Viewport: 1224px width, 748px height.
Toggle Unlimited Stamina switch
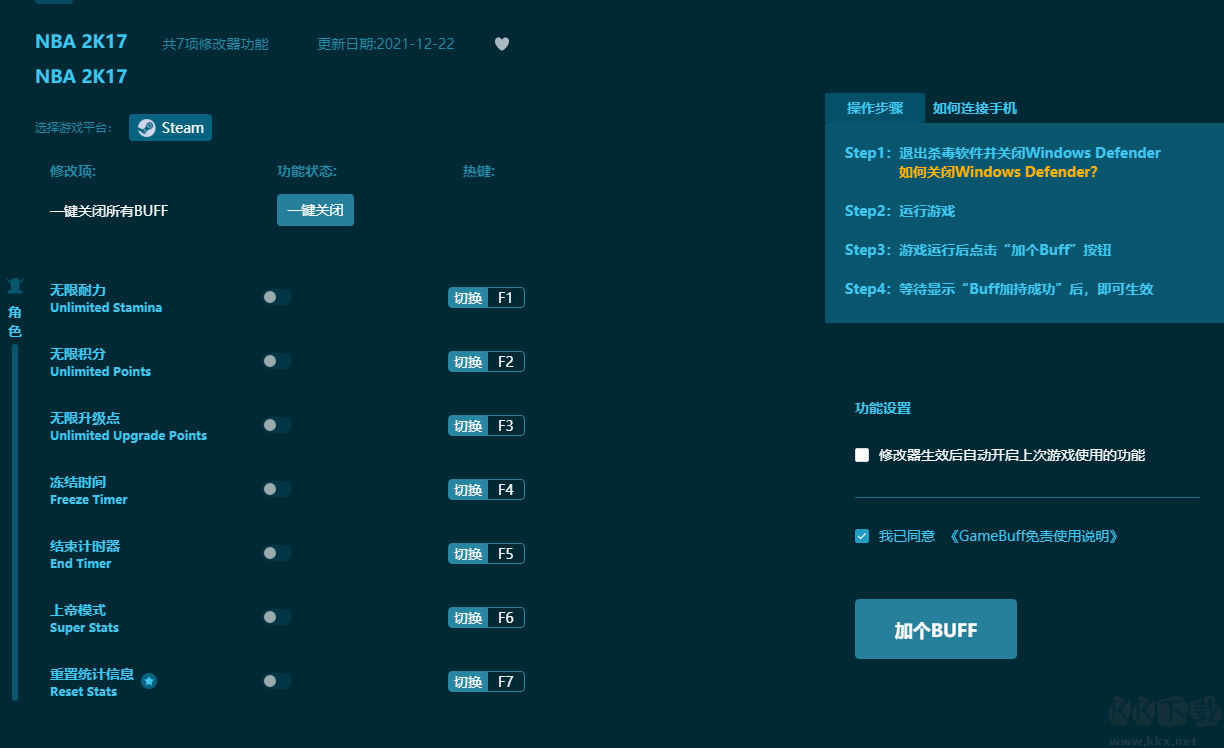[x=277, y=297]
